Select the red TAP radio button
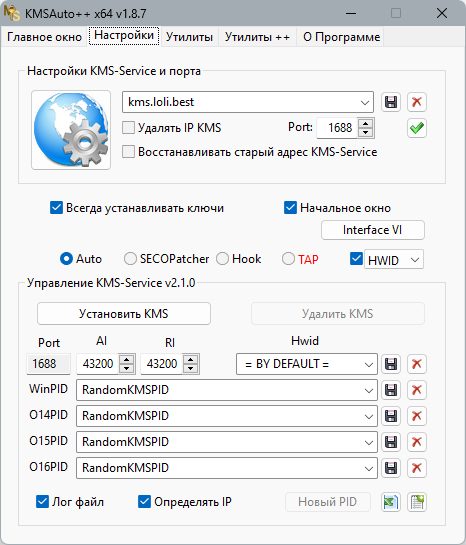Screen dimensions: 466x545 288,259
